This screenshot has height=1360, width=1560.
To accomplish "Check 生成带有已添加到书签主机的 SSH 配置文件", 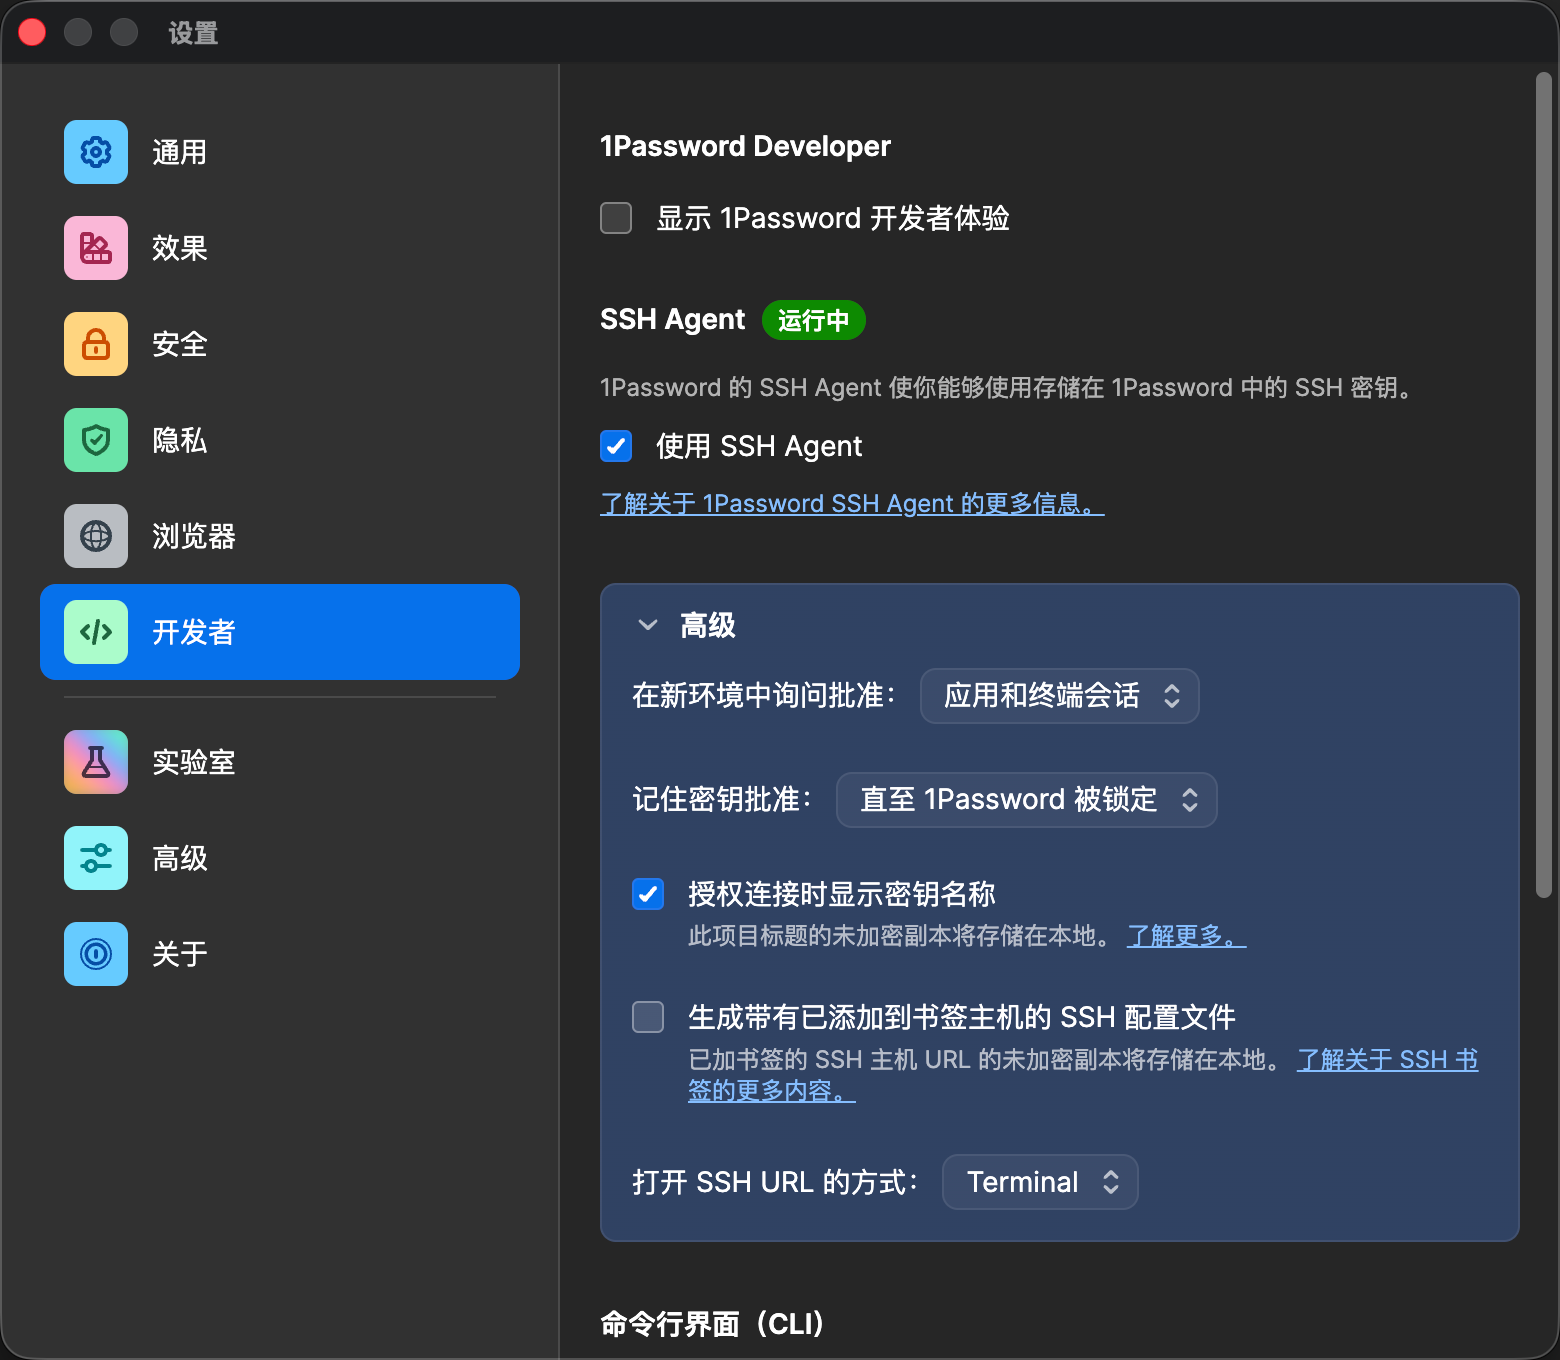I will (648, 1017).
